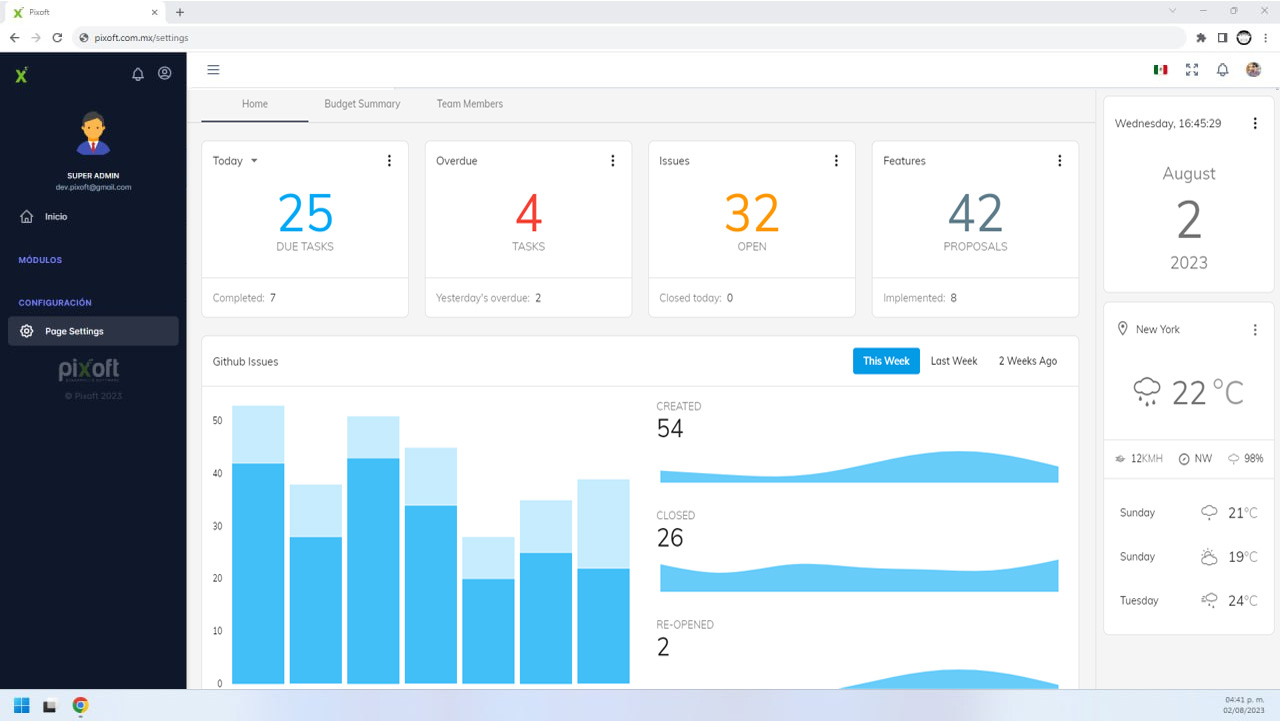Select Last Week filter
Viewport: 1280px width, 721px height.
click(x=954, y=361)
